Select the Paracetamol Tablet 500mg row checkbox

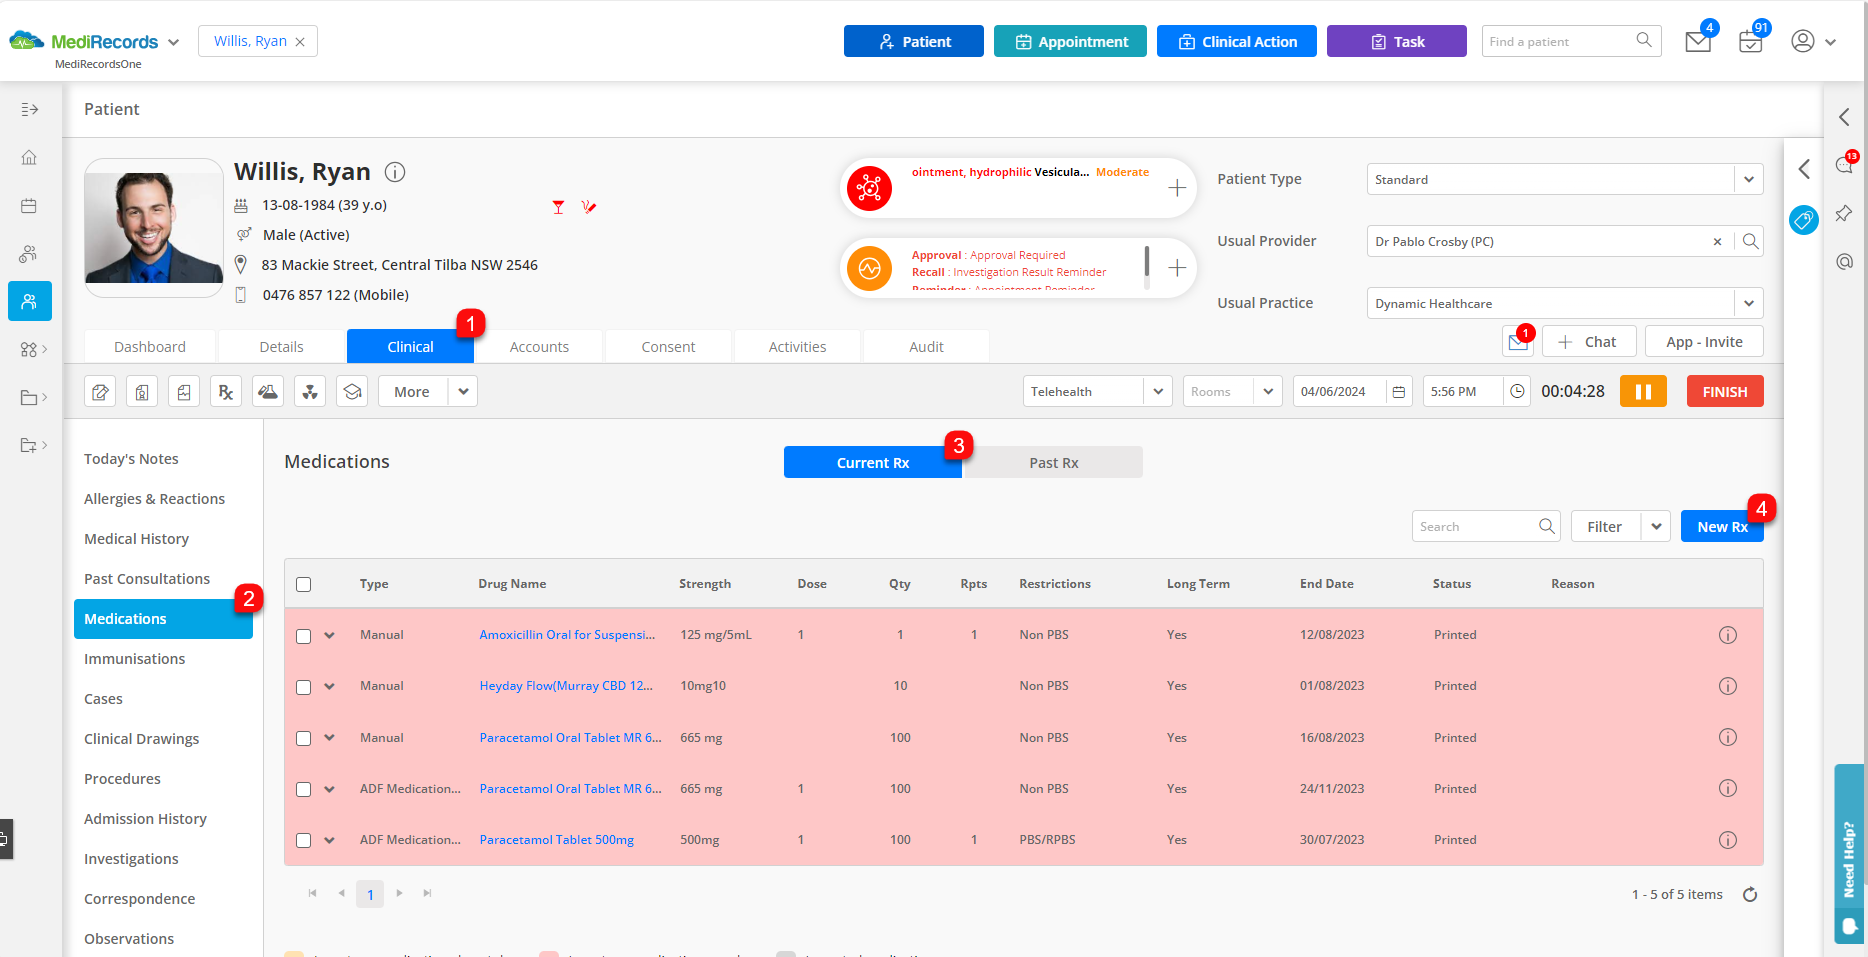304,841
